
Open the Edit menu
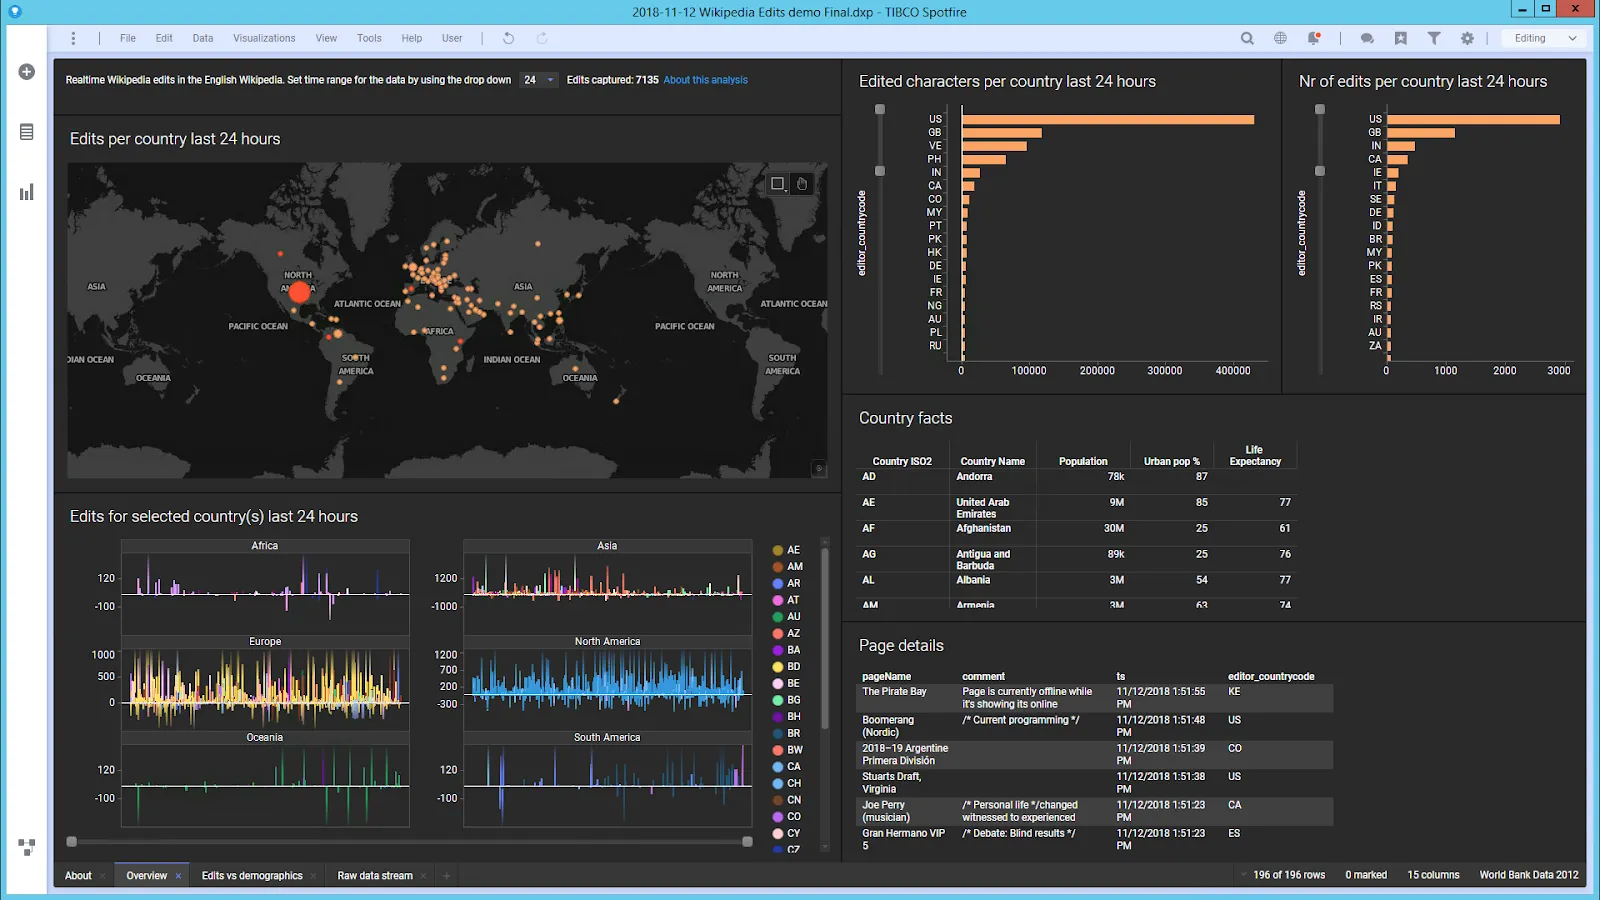(x=164, y=38)
